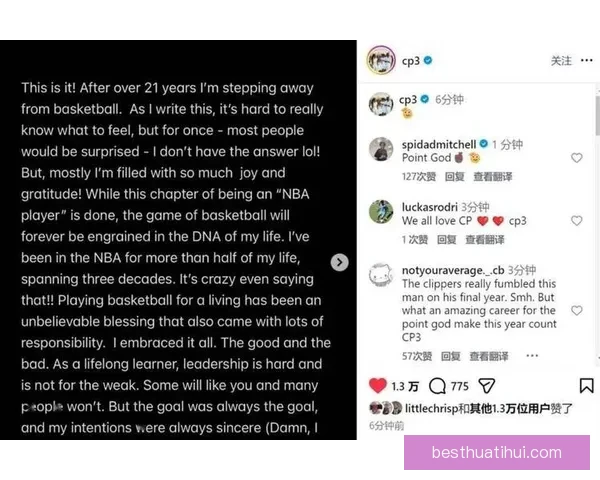600x480 pixels.
Task: View luckasrodri's profile avatar
Action: click(x=380, y=212)
